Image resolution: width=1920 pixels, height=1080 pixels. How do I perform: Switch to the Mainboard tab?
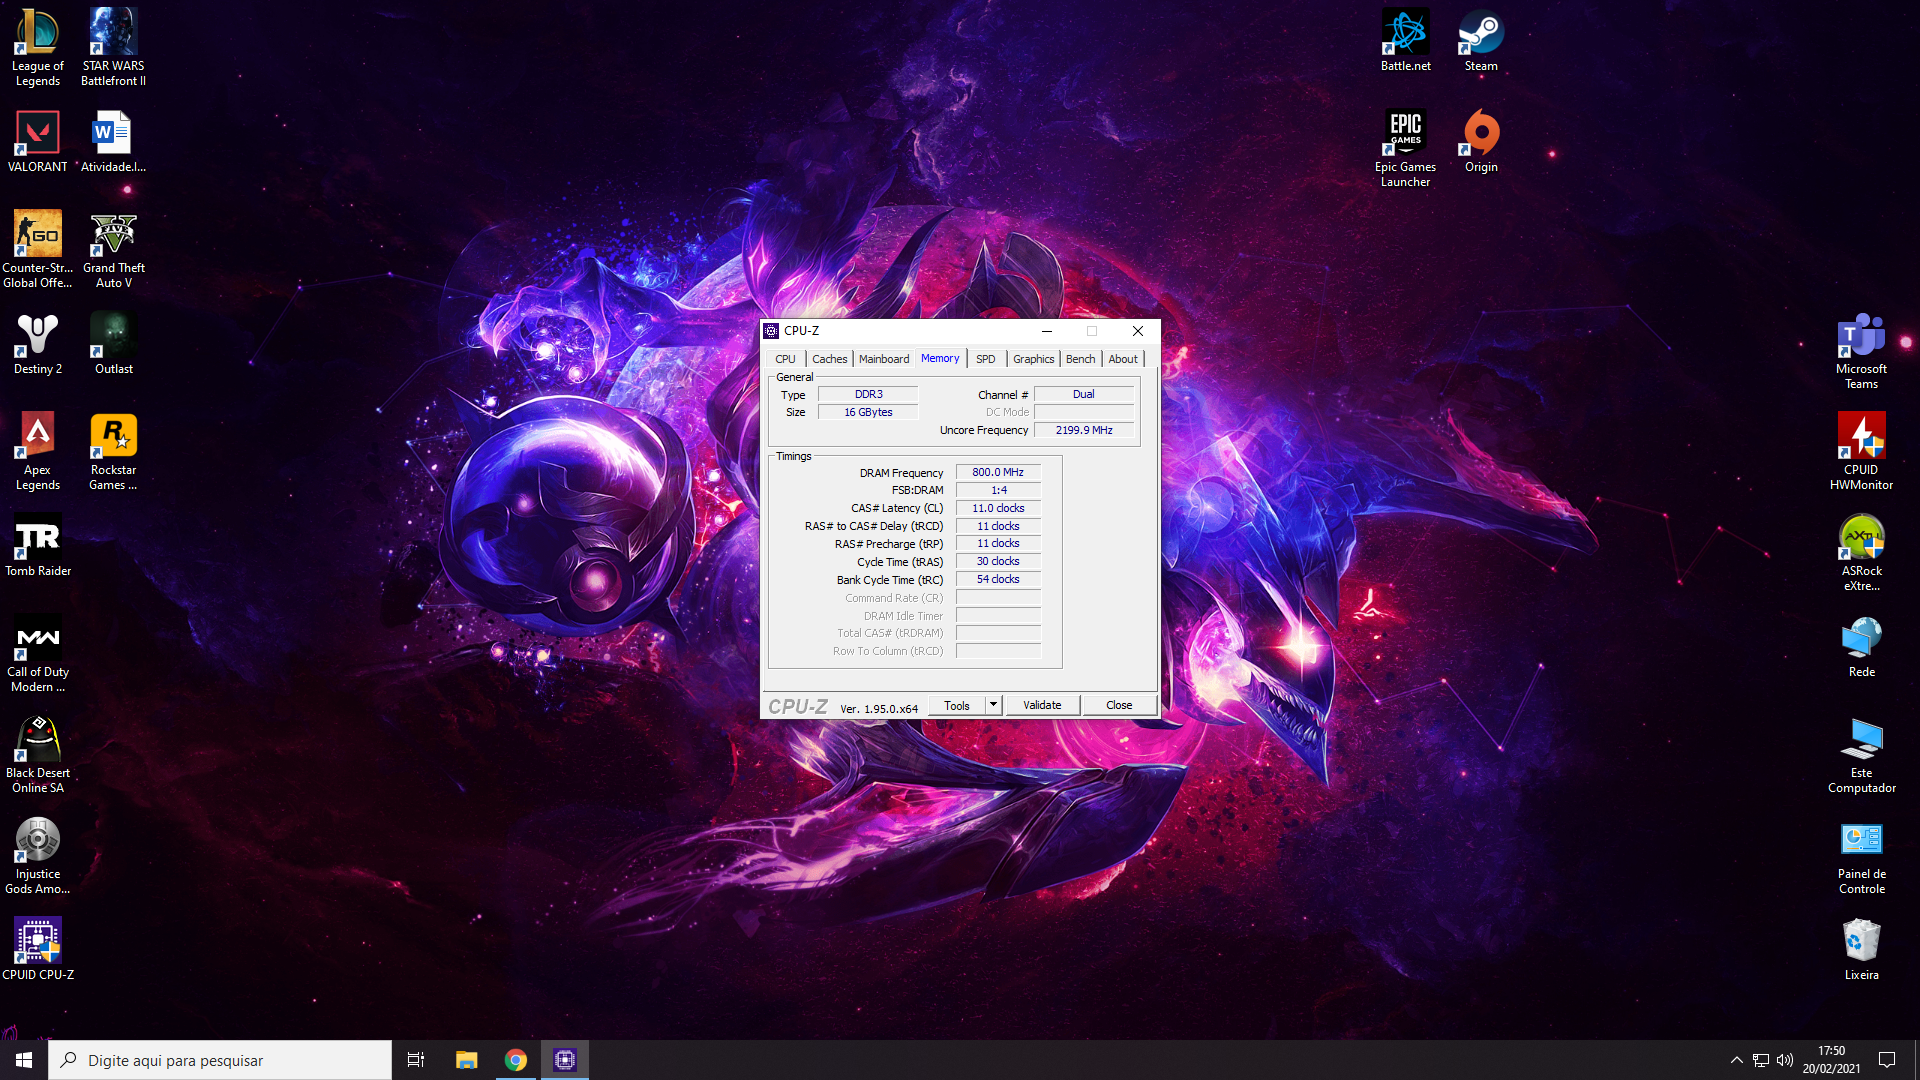point(884,359)
